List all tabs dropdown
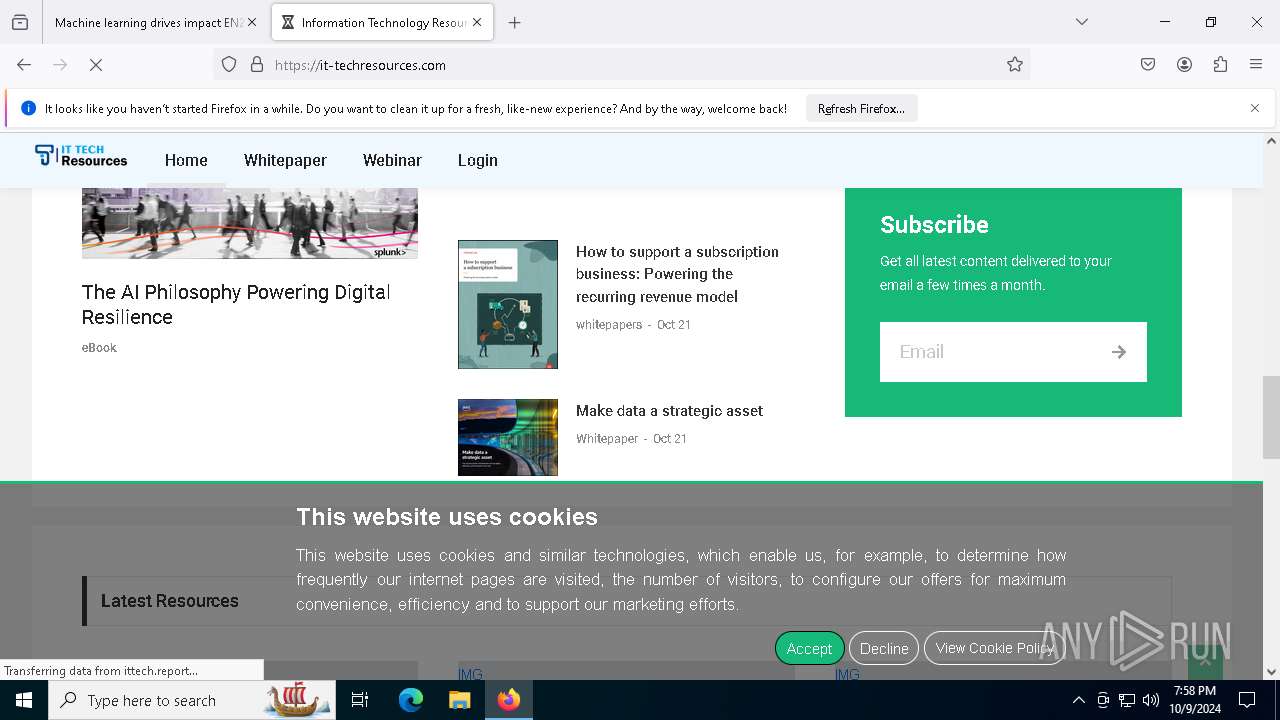Screen dimensions: 1280x720 1082,22
